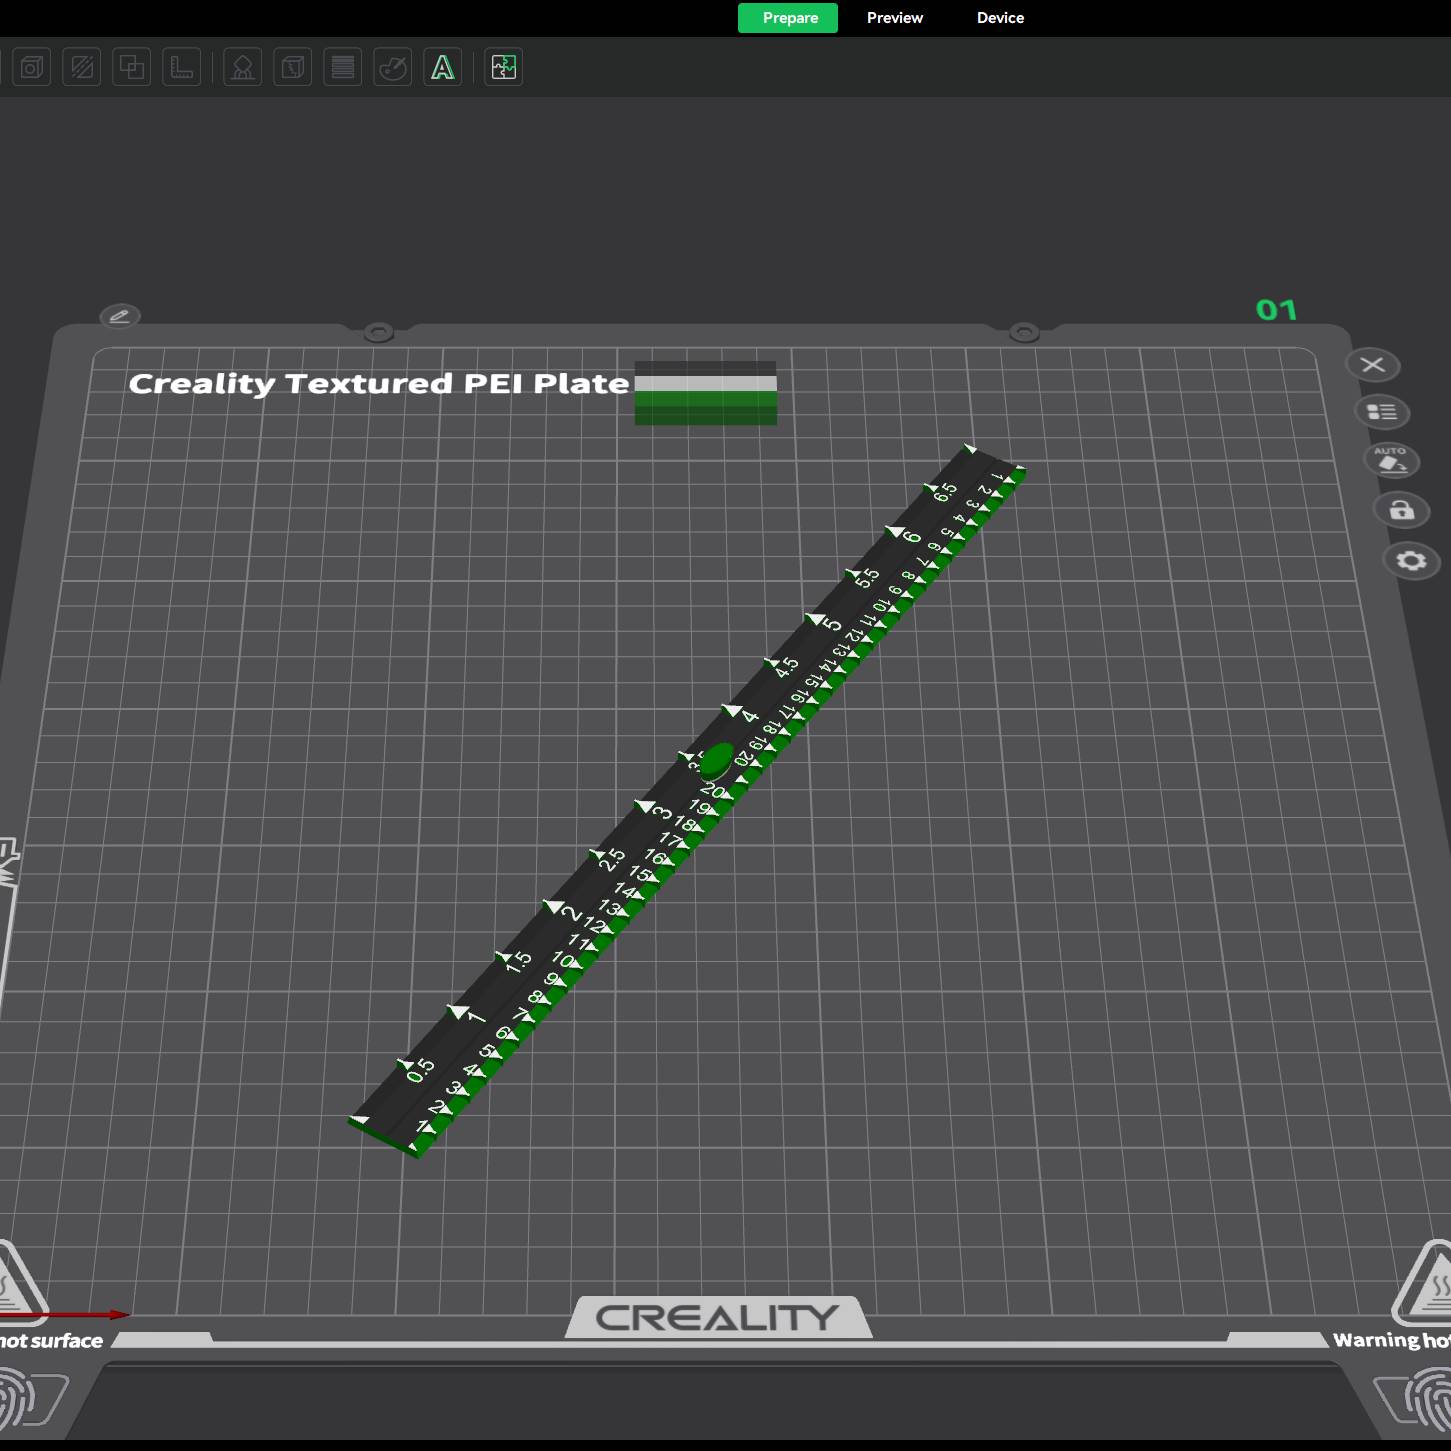Open the Color painting tool

(x=392, y=67)
